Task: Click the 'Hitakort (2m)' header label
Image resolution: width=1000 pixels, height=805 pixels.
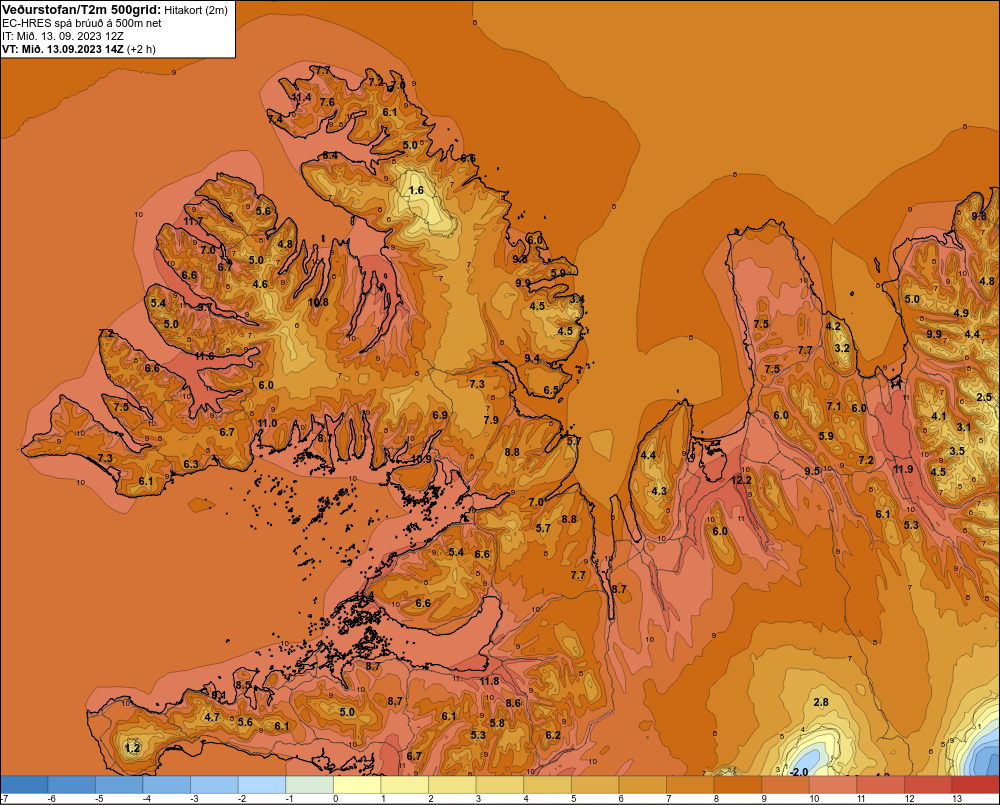Action: point(196,10)
